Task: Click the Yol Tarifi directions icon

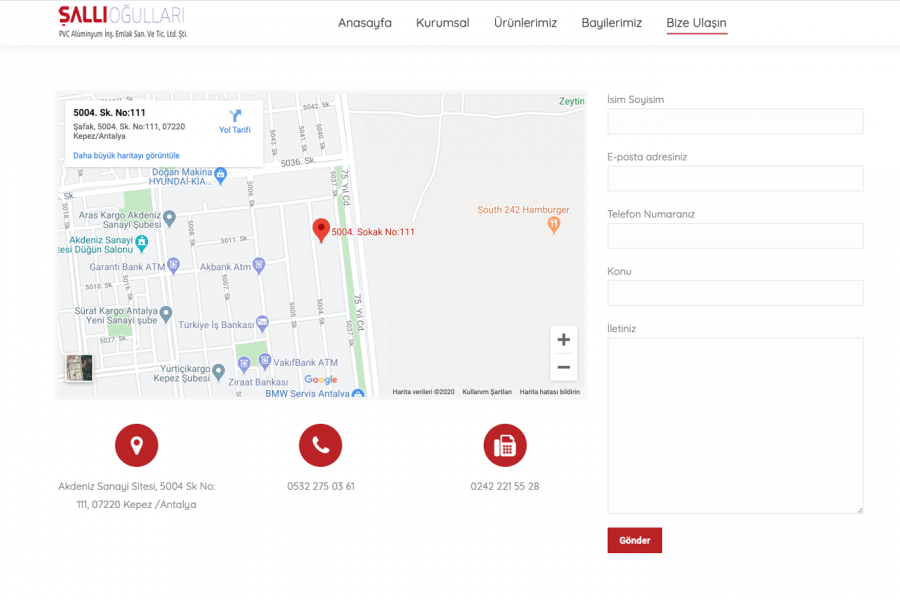Action: 235,117
